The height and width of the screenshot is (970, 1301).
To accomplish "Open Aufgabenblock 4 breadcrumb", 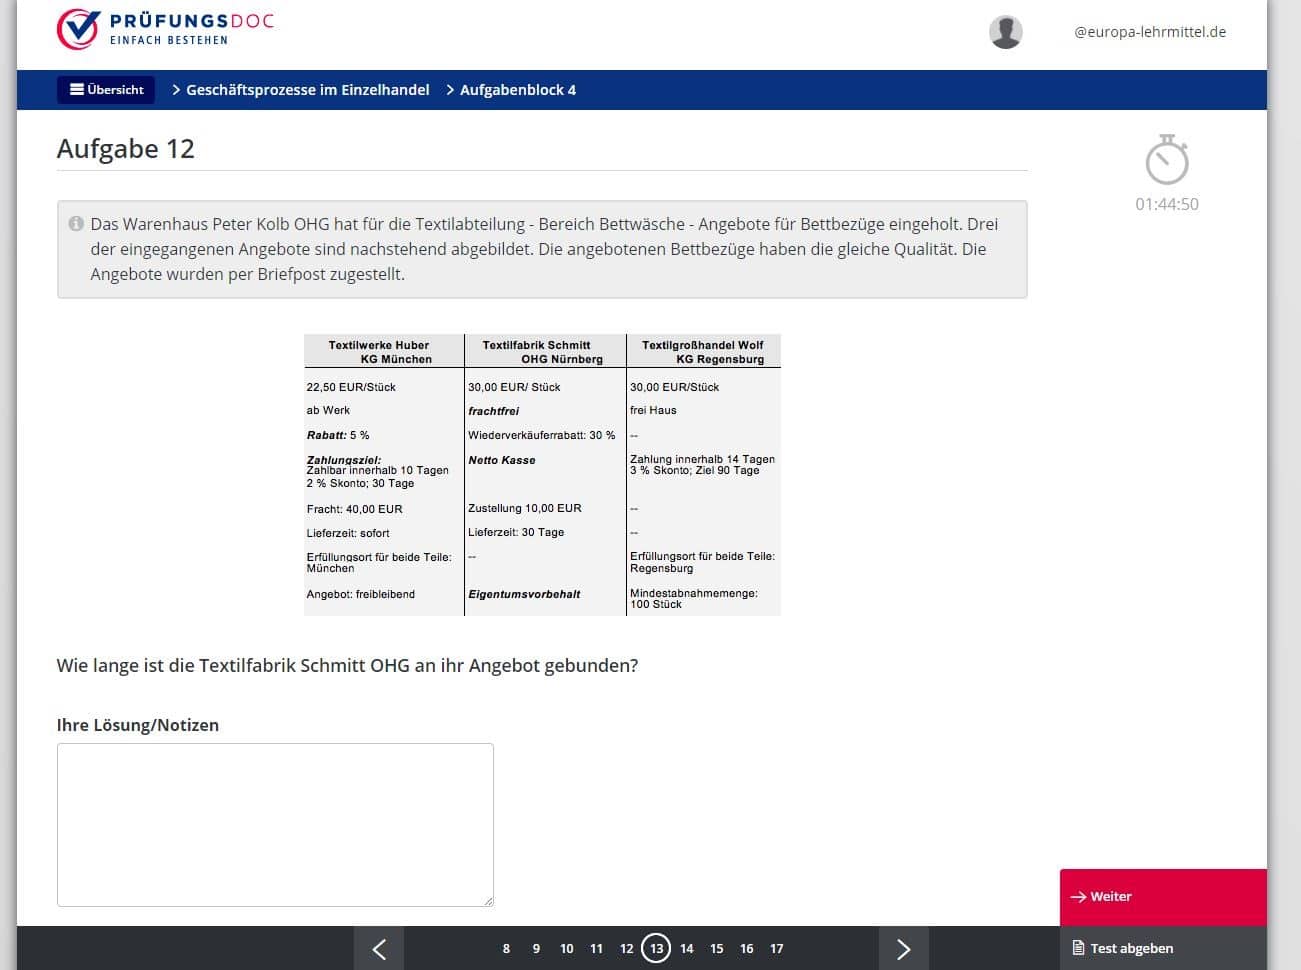I will click(x=517, y=90).
